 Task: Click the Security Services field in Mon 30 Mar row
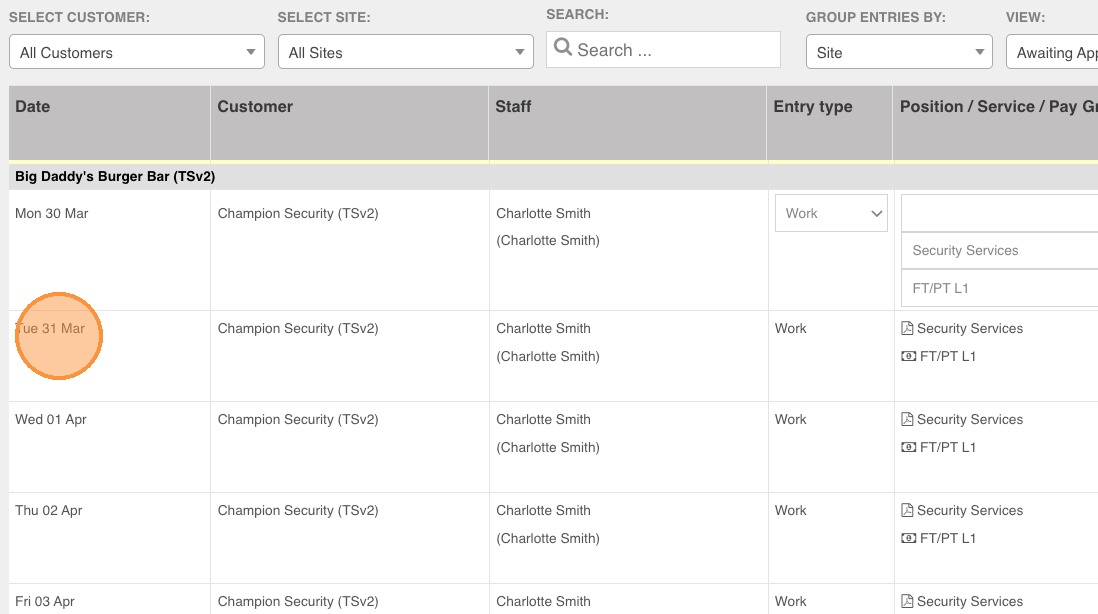pos(1000,250)
